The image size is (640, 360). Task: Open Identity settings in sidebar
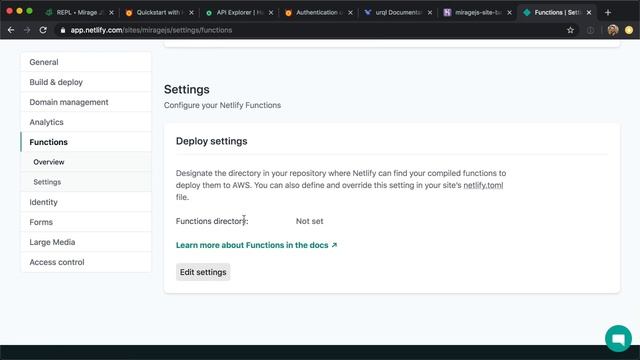(86, 202)
